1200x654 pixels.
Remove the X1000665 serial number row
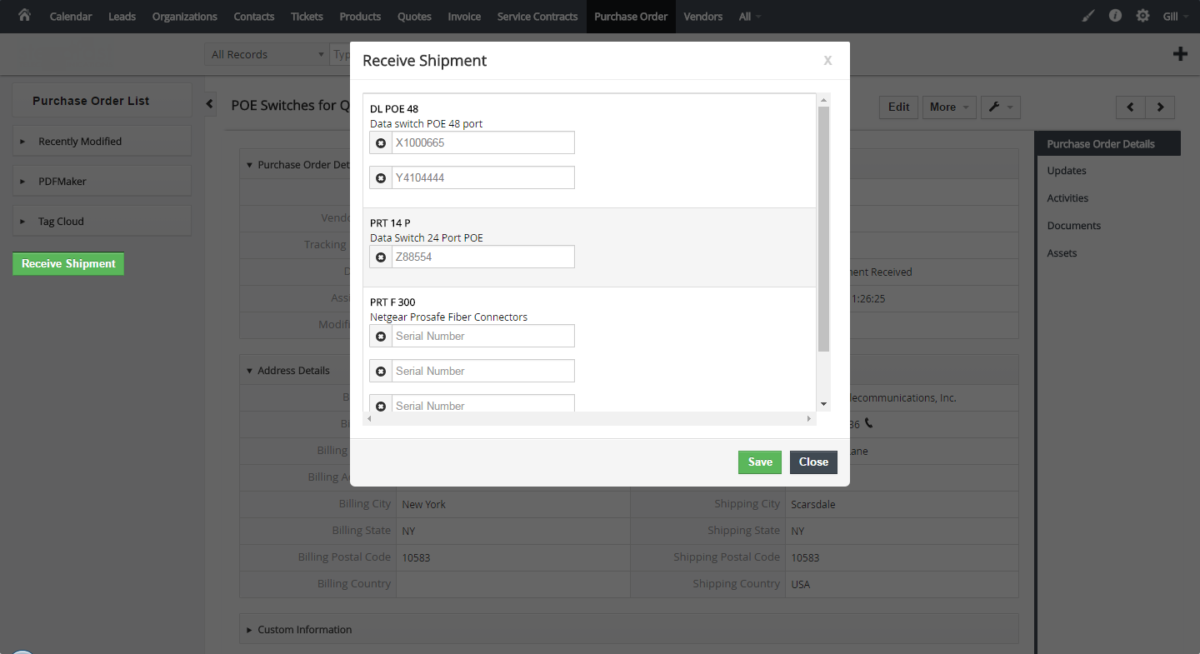pos(381,143)
